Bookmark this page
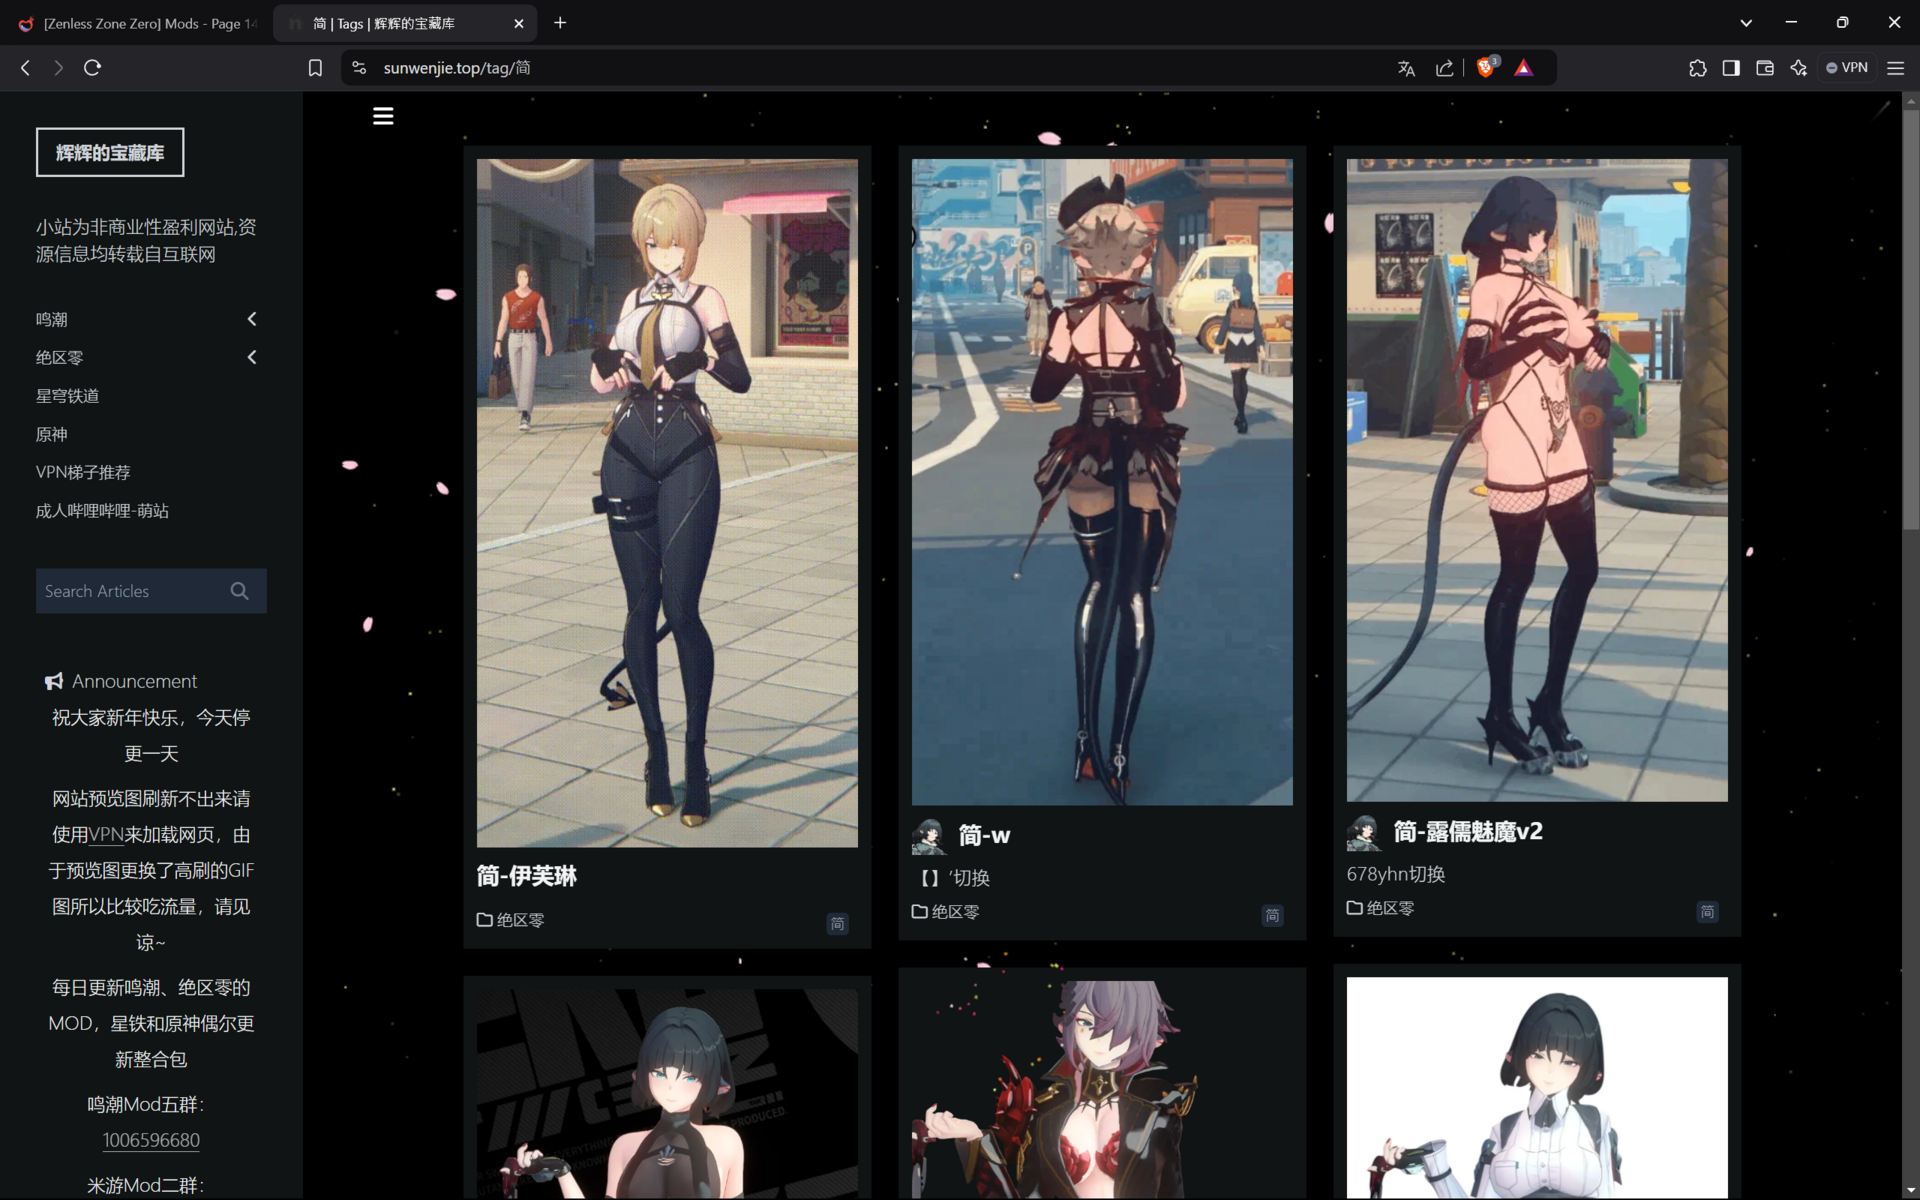1920x1200 pixels. [315, 68]
